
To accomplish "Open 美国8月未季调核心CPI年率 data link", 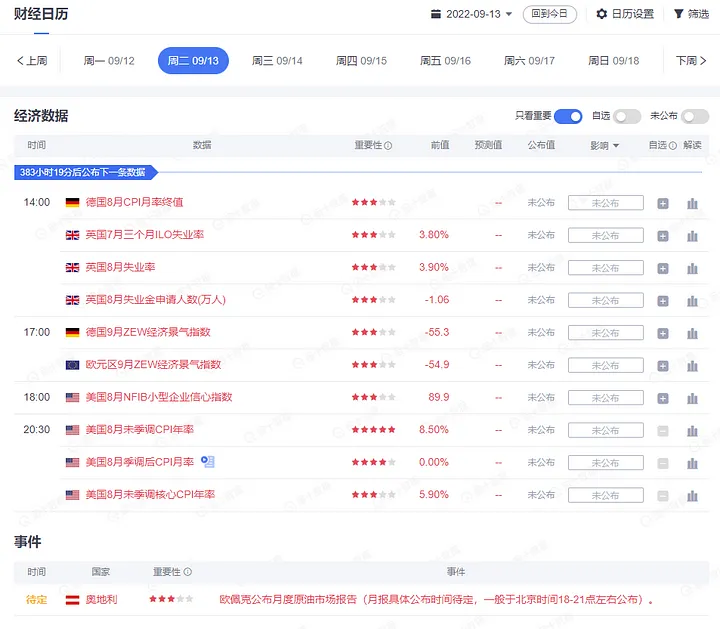I will click(150, 495).
